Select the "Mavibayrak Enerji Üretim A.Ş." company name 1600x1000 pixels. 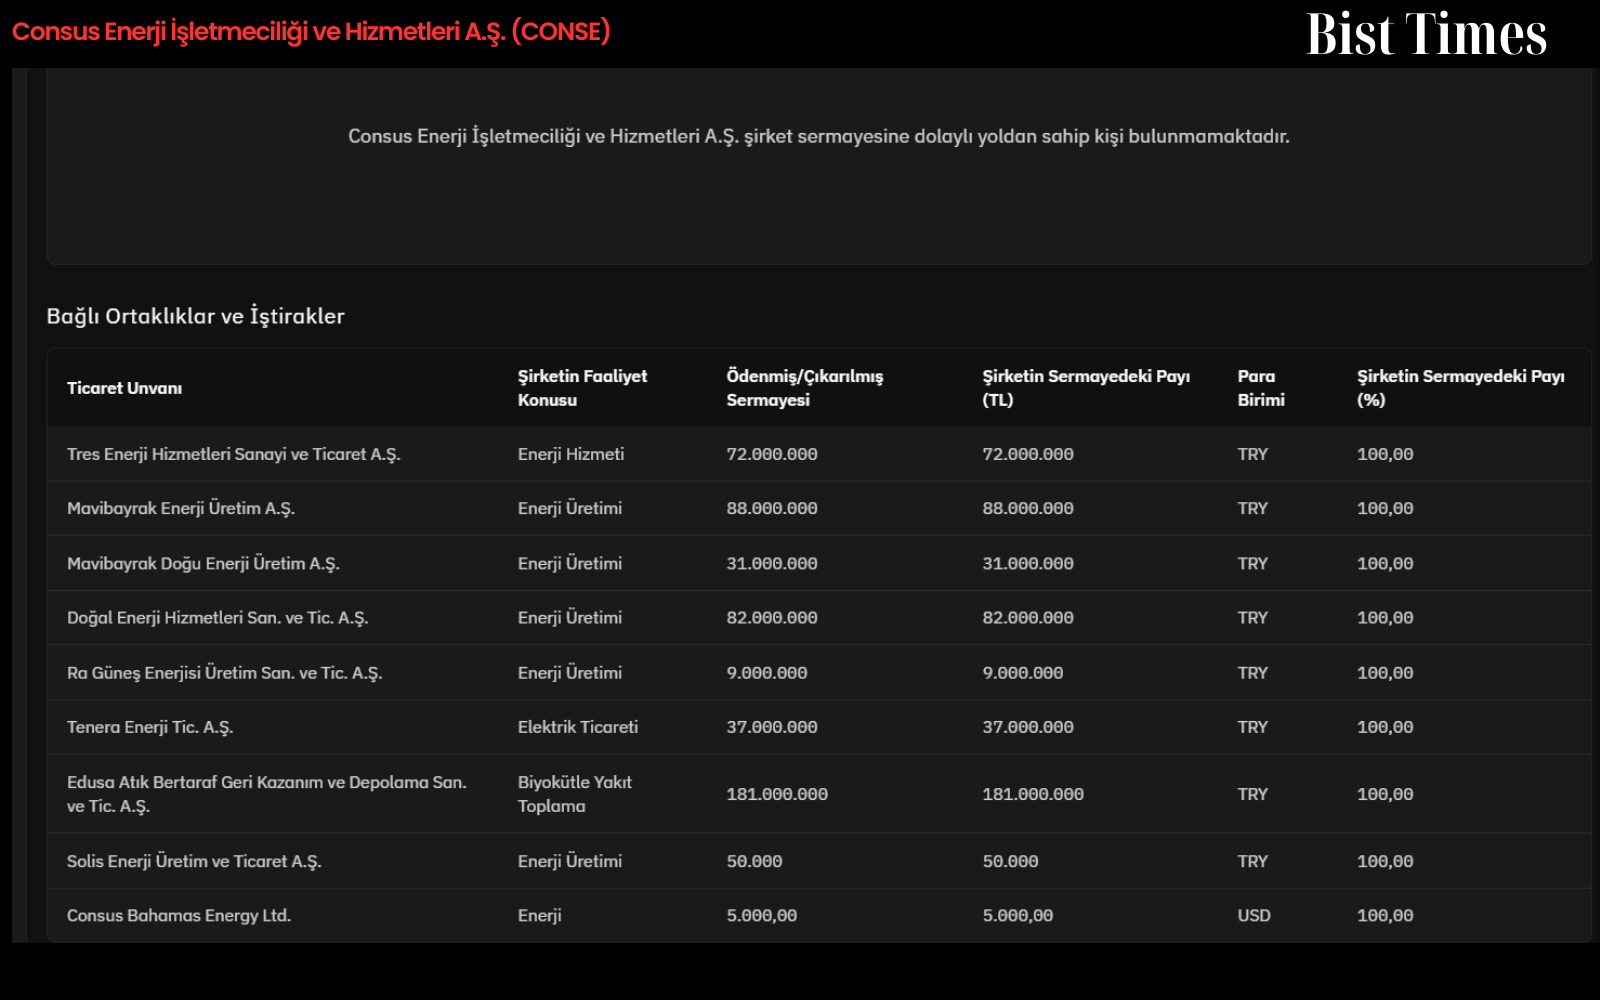(x=181, y=508)
